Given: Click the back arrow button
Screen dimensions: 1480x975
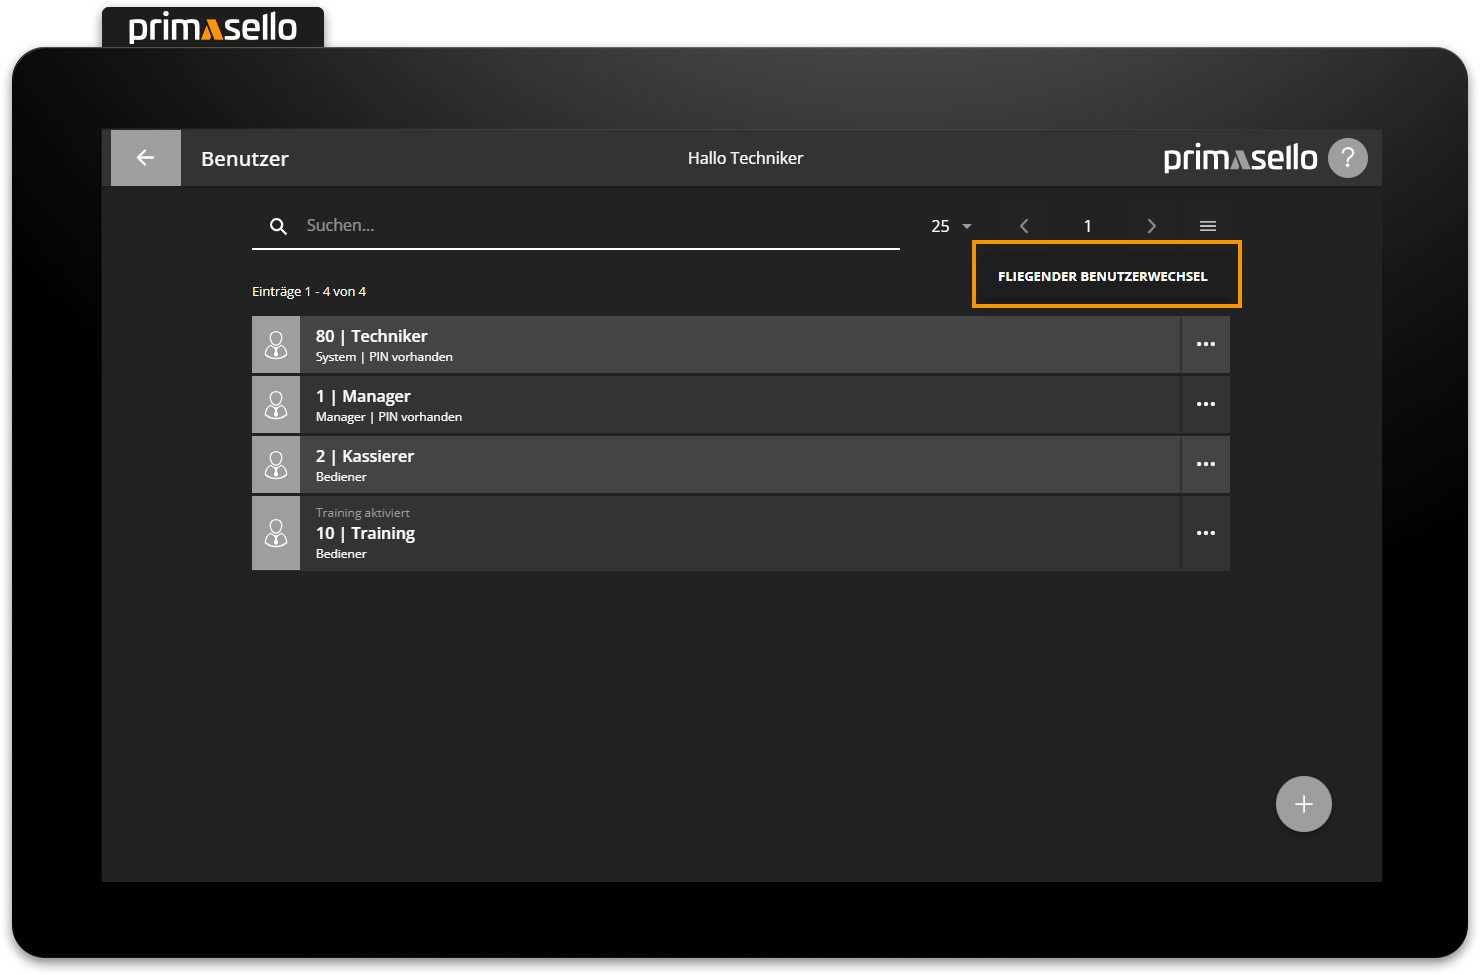Looking at the screenshot, I should click(146, 158).
